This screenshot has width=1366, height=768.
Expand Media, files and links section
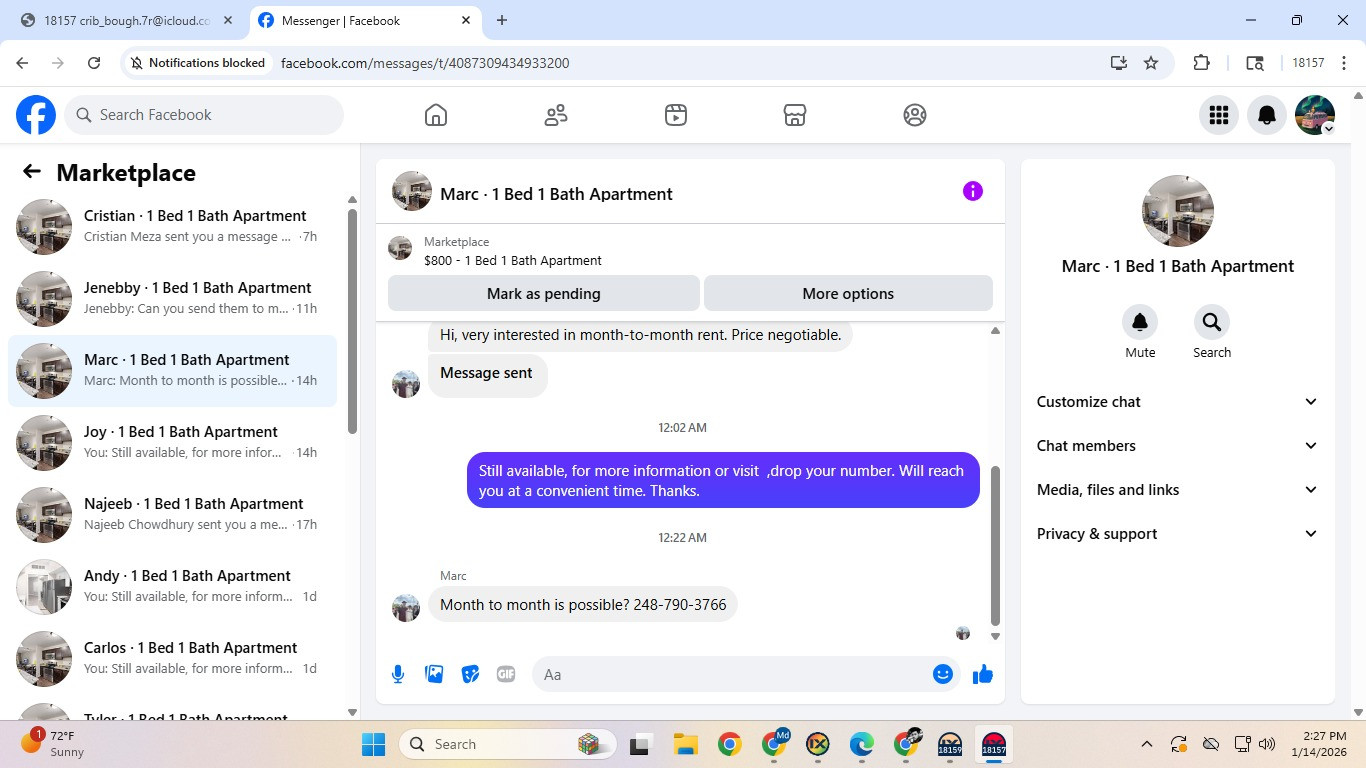1178,490
